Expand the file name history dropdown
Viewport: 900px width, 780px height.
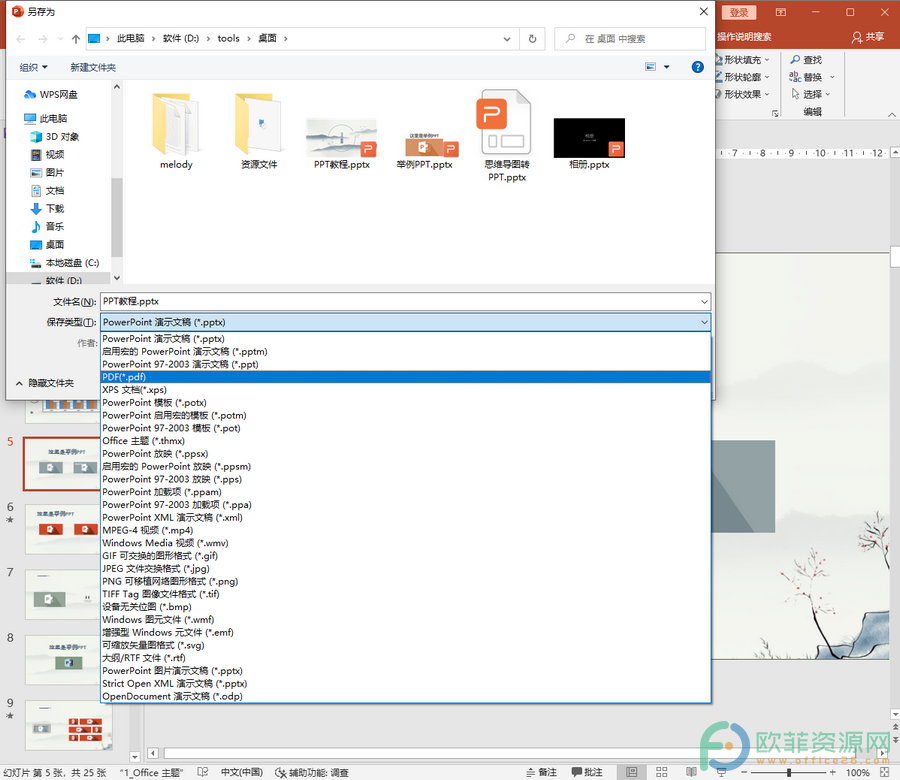coord(704,301)
